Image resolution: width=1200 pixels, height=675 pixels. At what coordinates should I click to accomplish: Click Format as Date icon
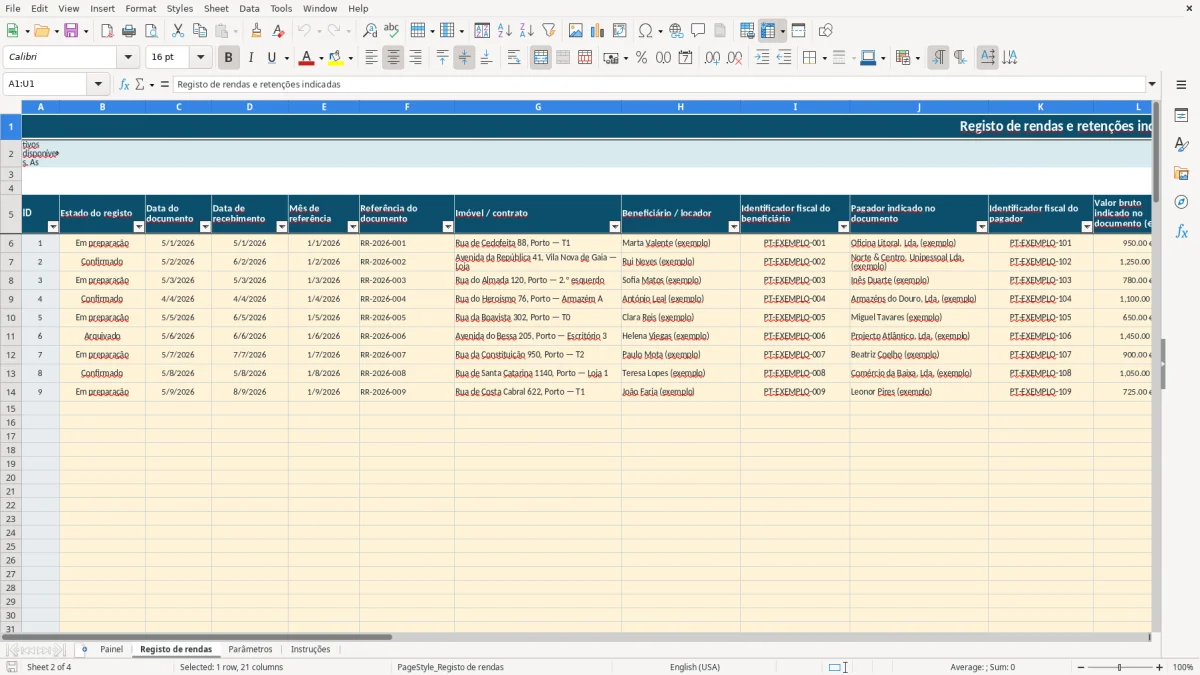[686, 58]
